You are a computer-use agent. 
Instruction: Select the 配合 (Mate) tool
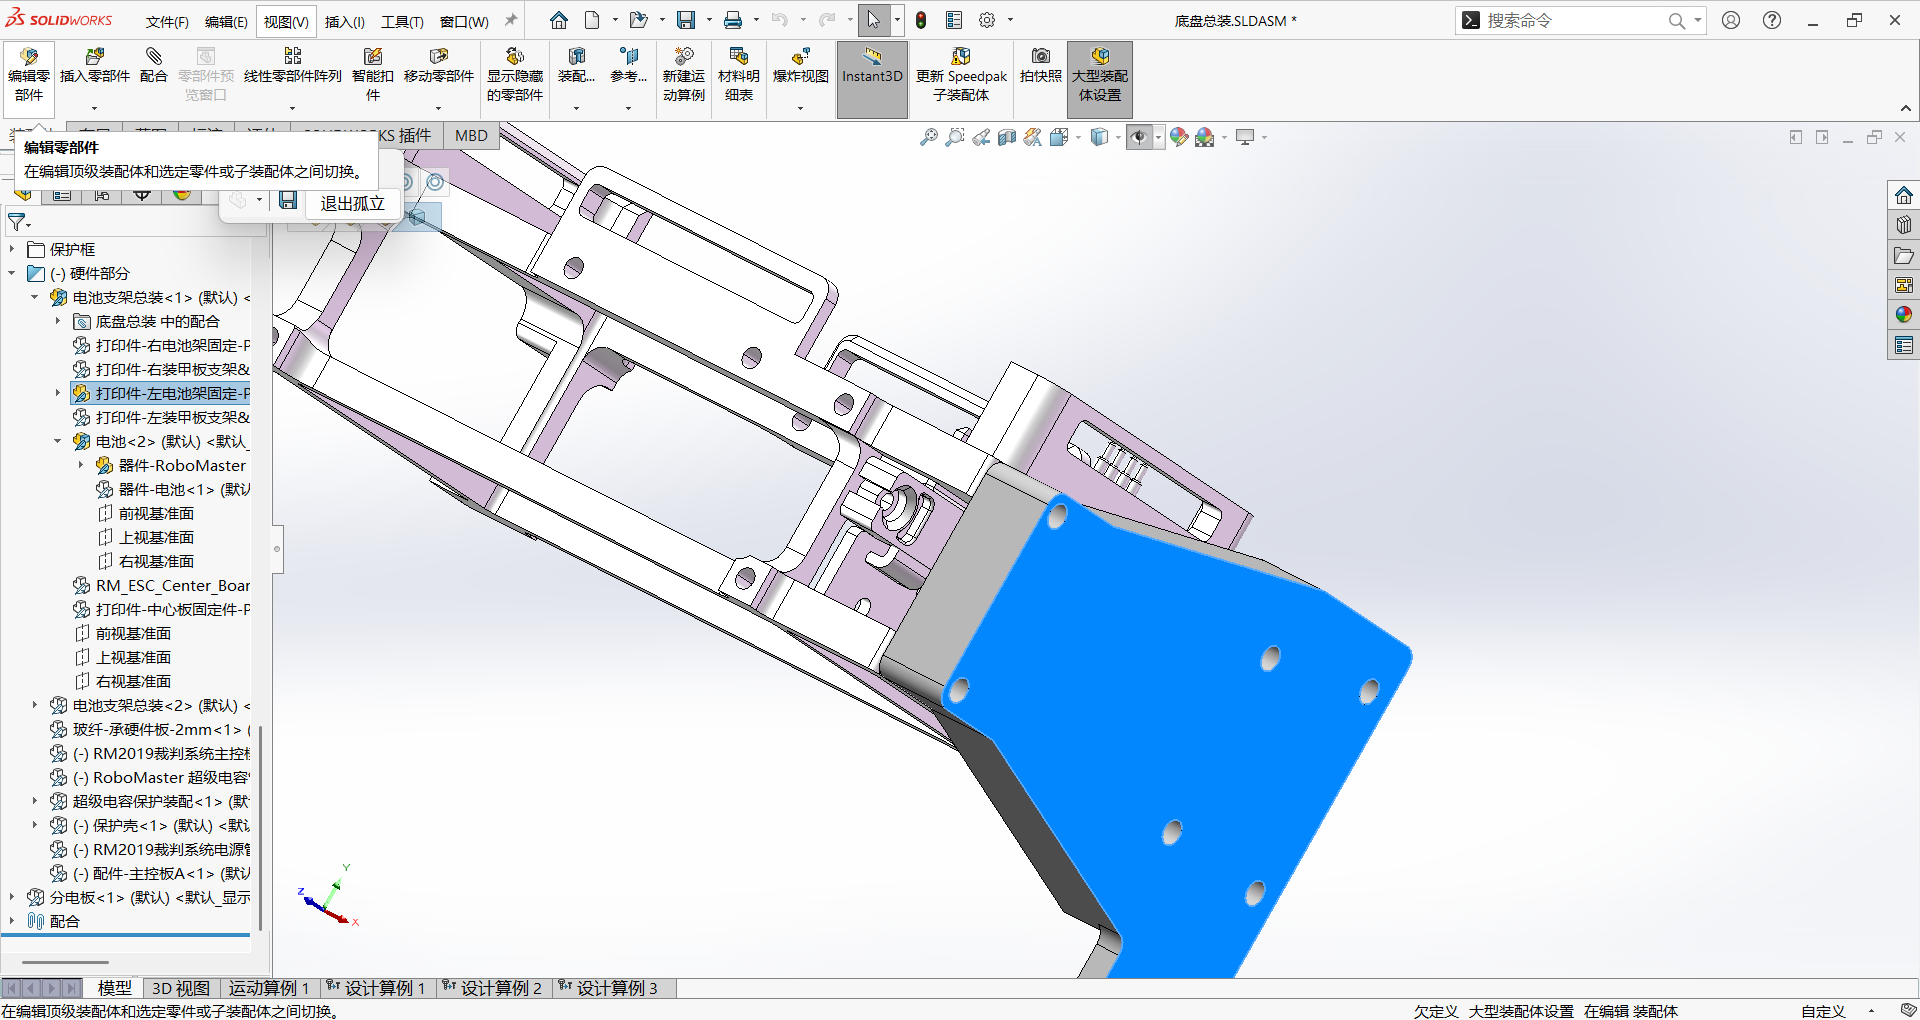153,66
